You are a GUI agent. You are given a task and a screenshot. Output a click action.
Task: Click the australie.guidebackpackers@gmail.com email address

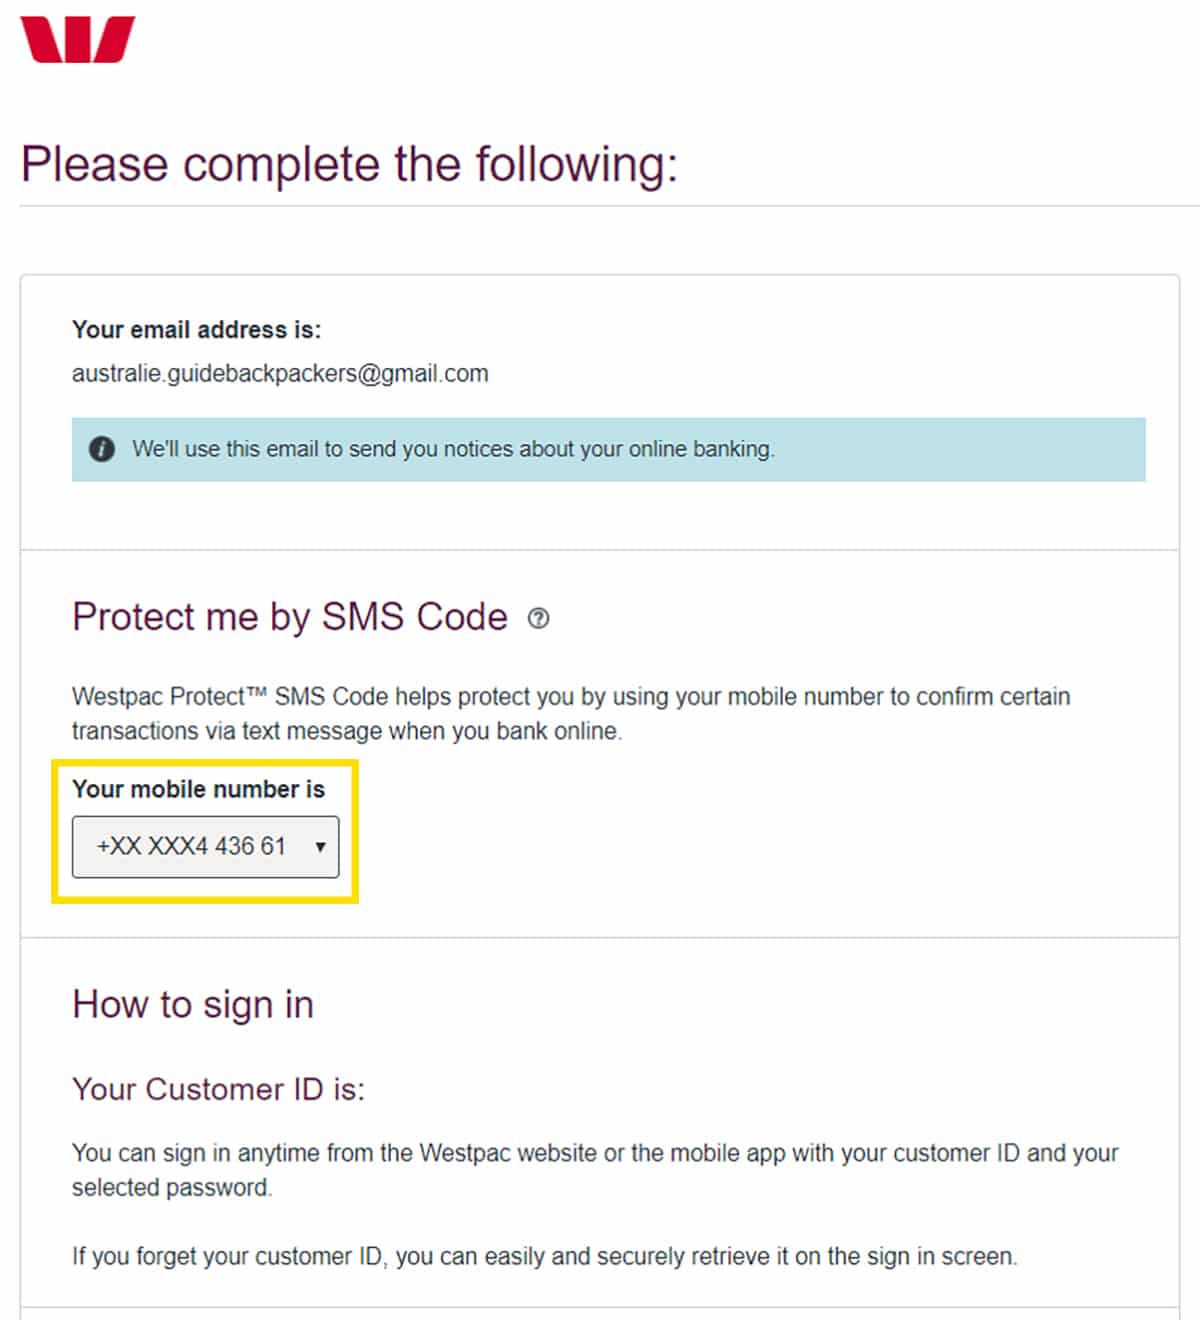click(x=280, y=374)
